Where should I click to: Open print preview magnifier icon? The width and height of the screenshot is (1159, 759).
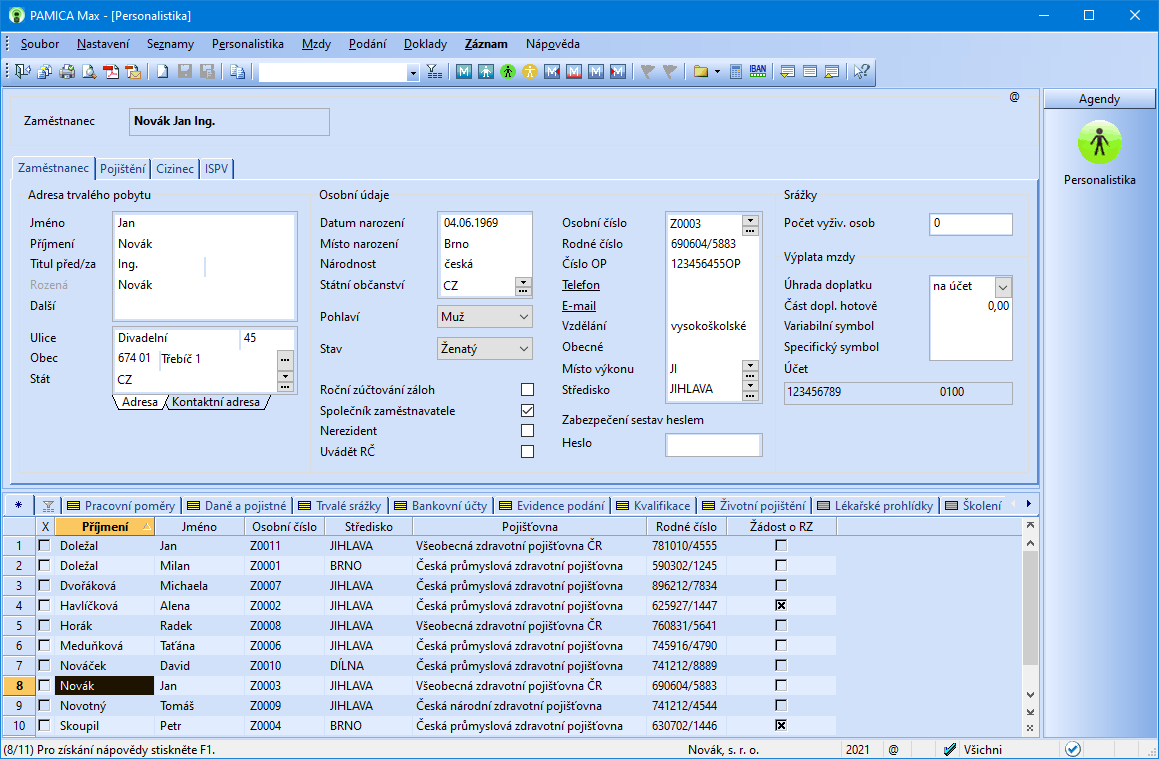coord(89,72)
